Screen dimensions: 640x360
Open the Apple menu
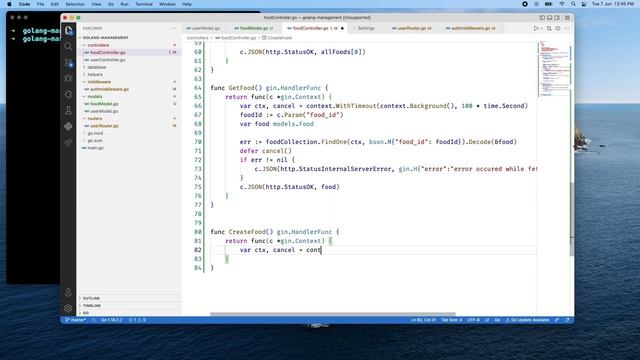9,4
